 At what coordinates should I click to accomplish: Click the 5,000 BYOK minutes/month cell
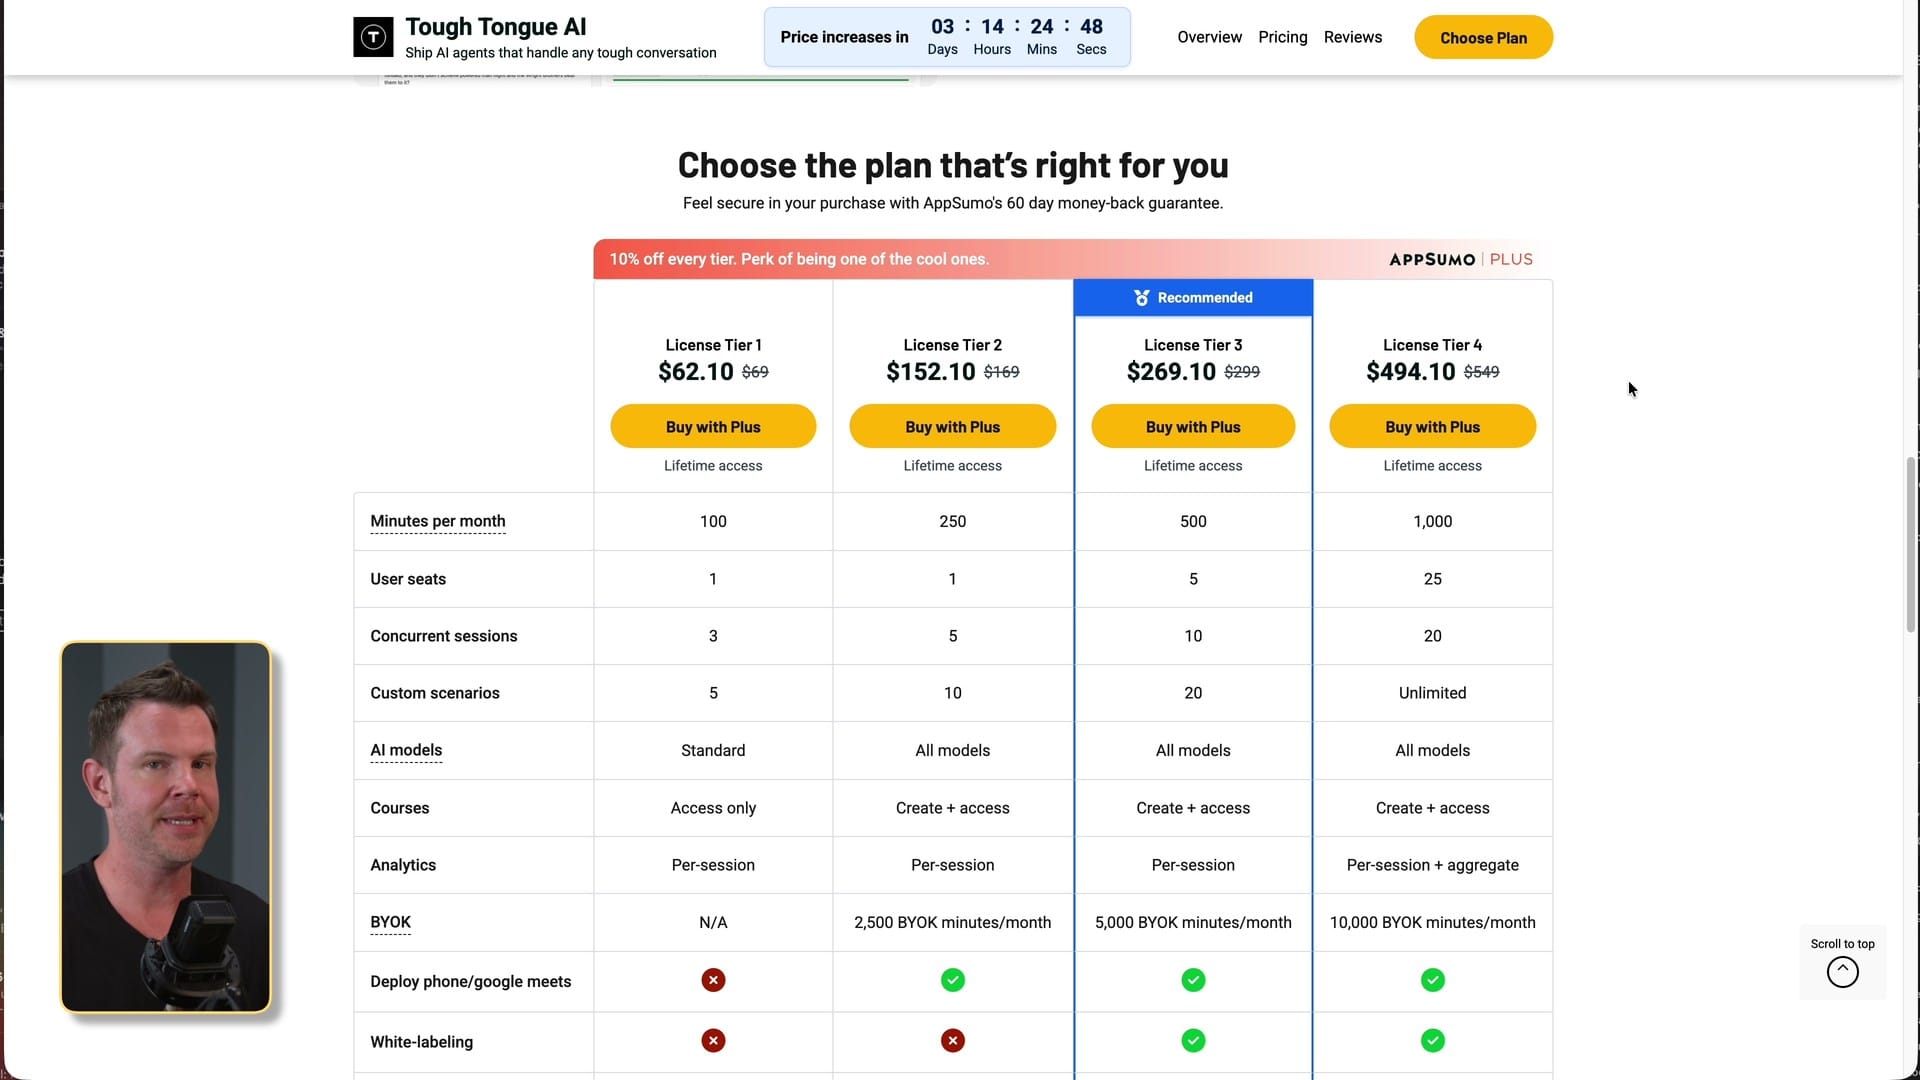pyautogui.click(x=1193, y=922)
